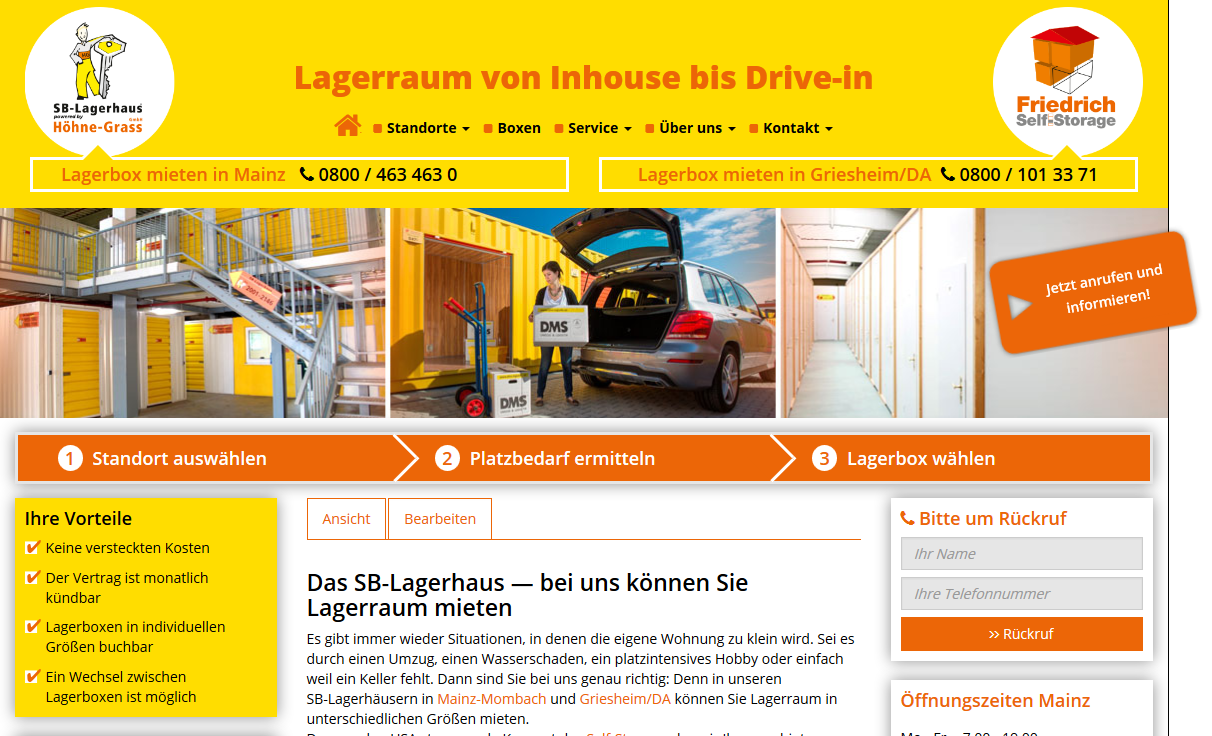Click the play arrow on the call banner
The image size is (1212, 736).
[x=1019, y=307]
